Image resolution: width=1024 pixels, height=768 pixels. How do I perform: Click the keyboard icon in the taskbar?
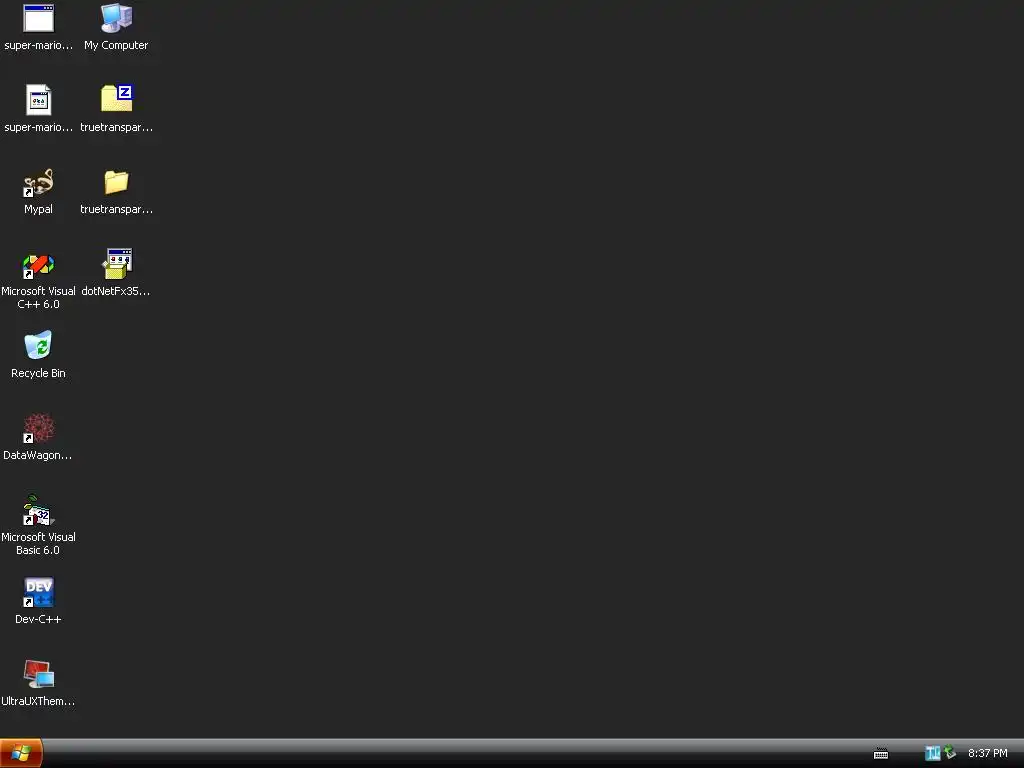click(881, 754)
